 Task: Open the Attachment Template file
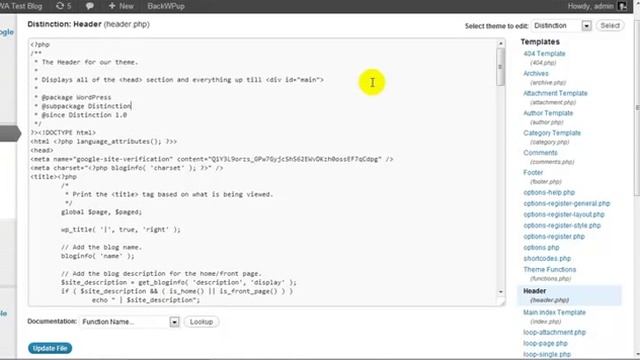(555, 93)
